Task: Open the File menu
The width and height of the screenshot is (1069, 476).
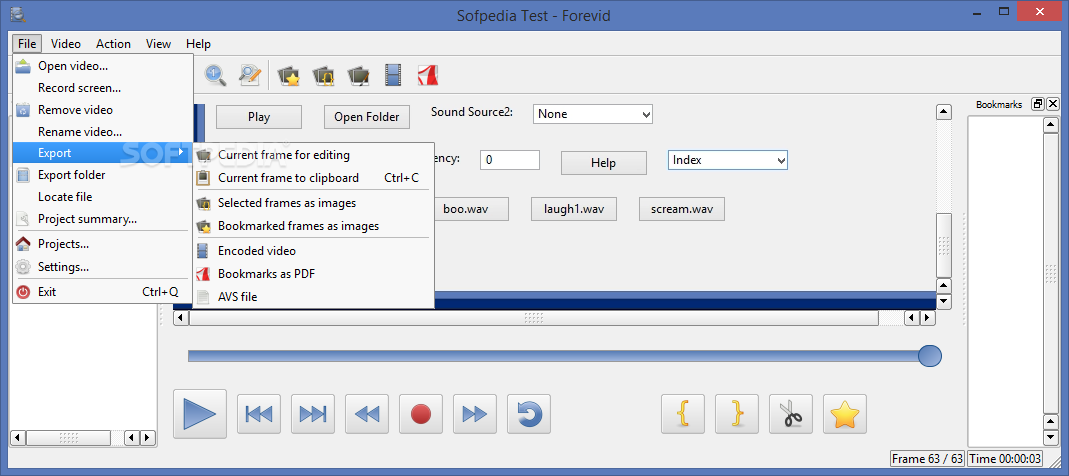Action: [x=27, y=44]
